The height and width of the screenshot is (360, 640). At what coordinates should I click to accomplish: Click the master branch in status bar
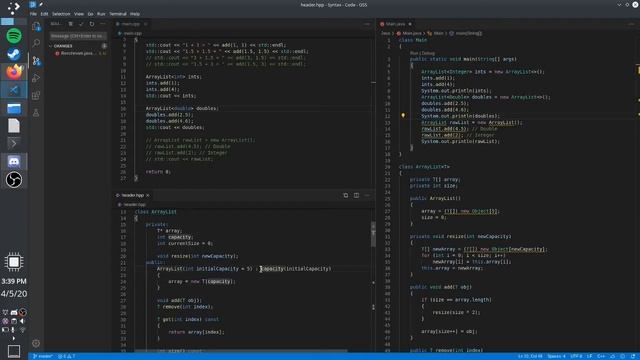42,356
